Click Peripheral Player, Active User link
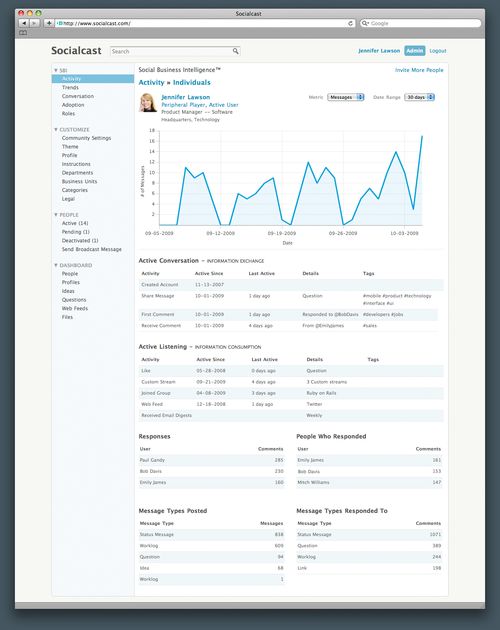This screenshot has width=500, height=630. (x=200, y=104)
